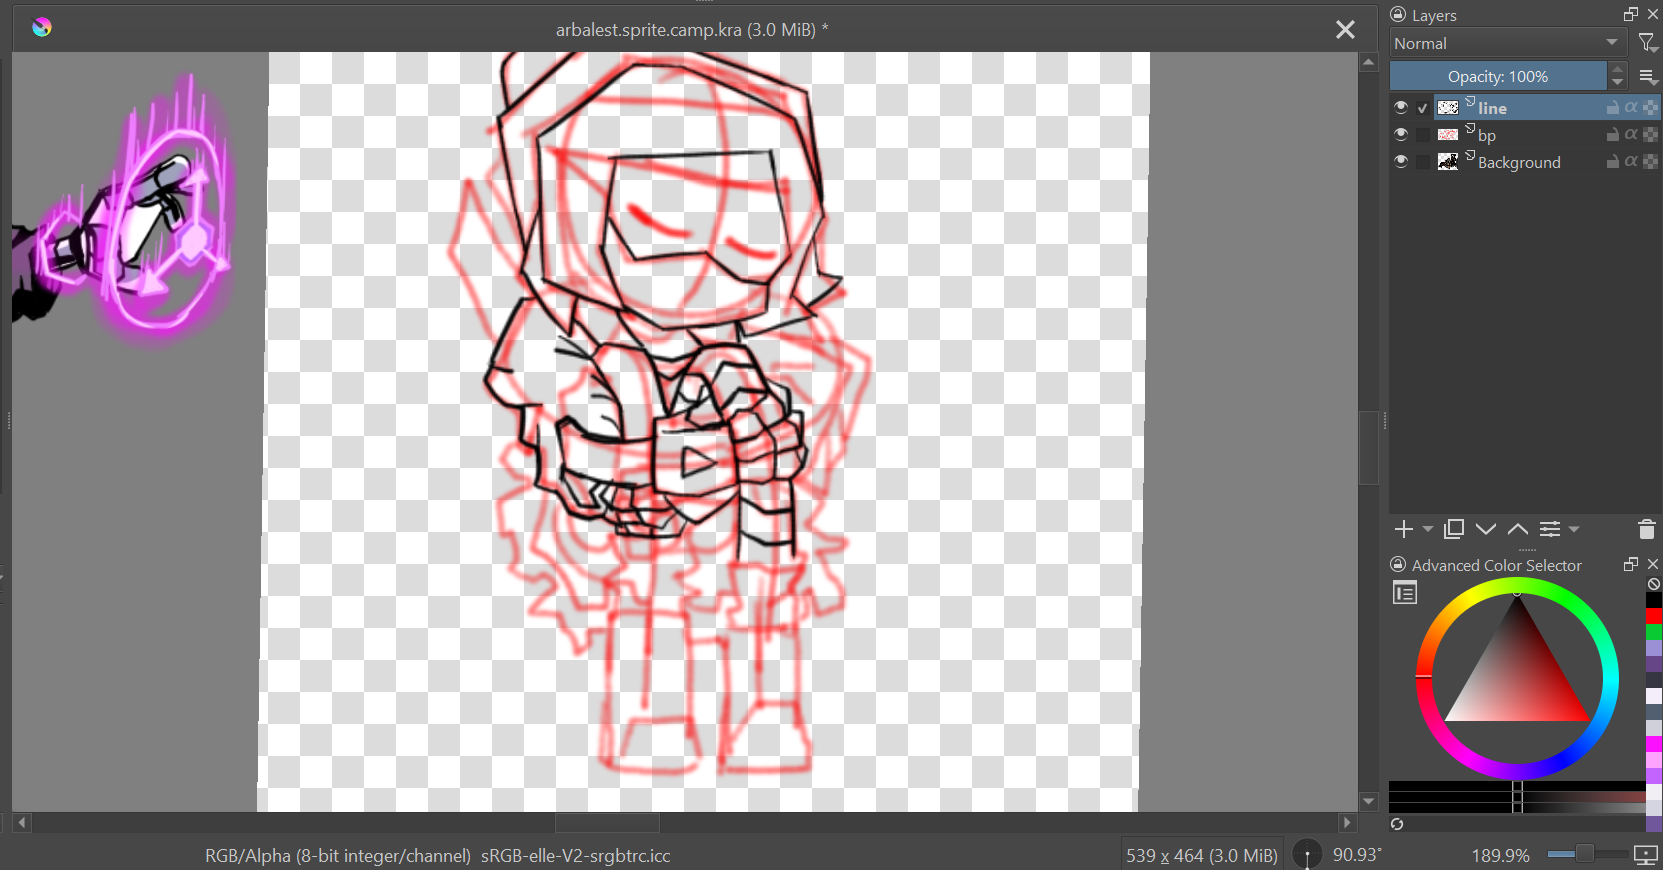Toggle the pixel-size zoom mode icon
Screen dimensions: 1663x870
[1645, 854]
